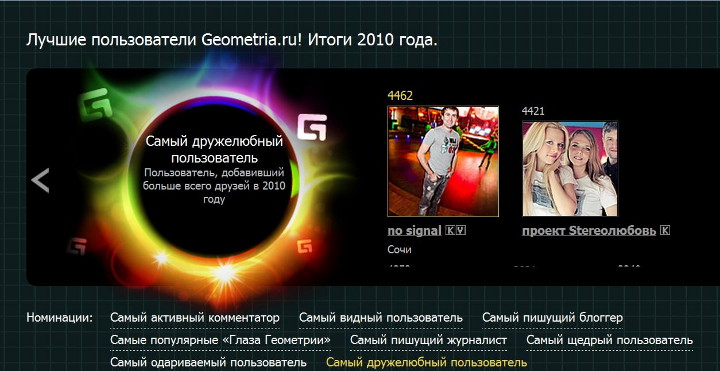Select nomination Самые популярные «Глаза Геометрии»
The width and height of the screenshot is (720, 371).
[x=220, y=341]
